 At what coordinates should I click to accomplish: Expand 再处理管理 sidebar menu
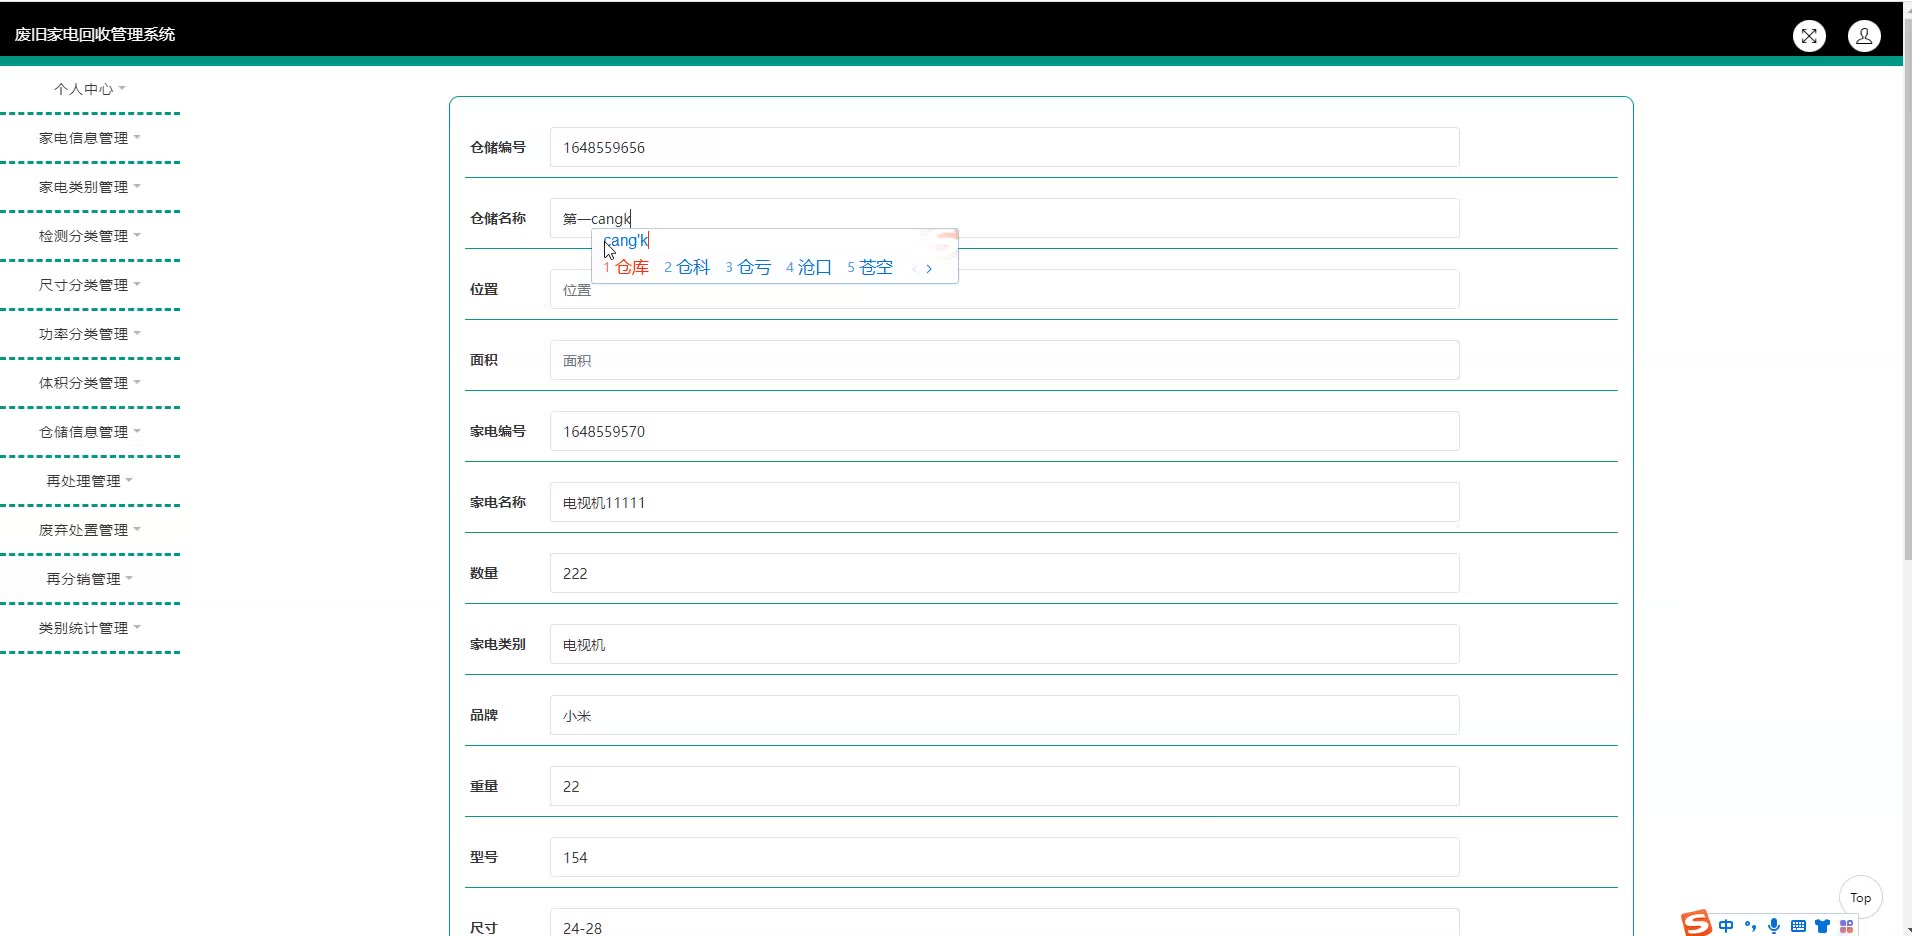tap(90, 481)
